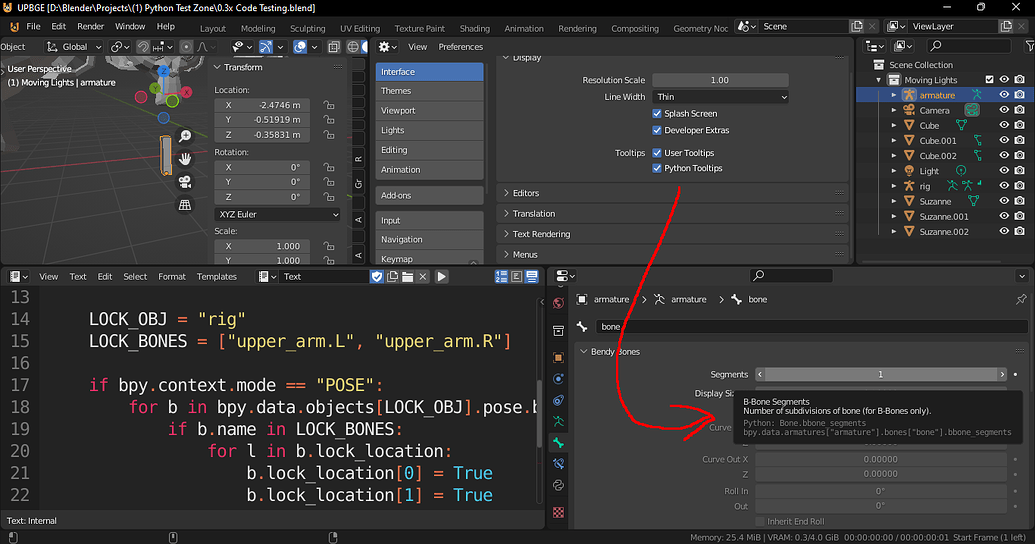Hide Suzanne.002 in viewport via eye icon

coord(1004,232)
